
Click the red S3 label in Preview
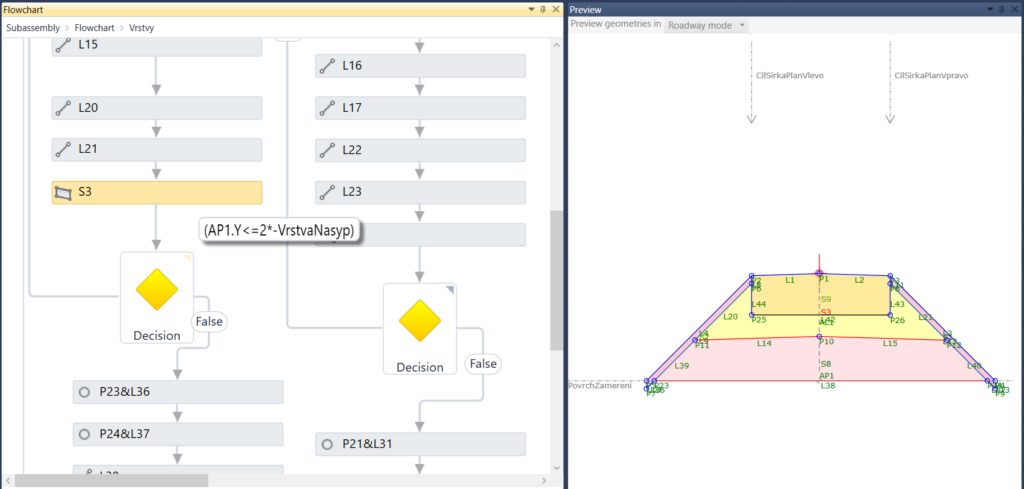click(826, 312)
